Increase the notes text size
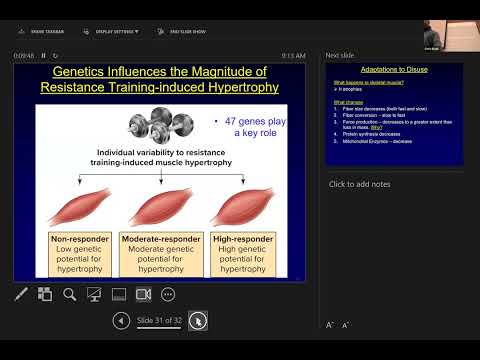This screenshot has width=480, height=360. point(346,325)
